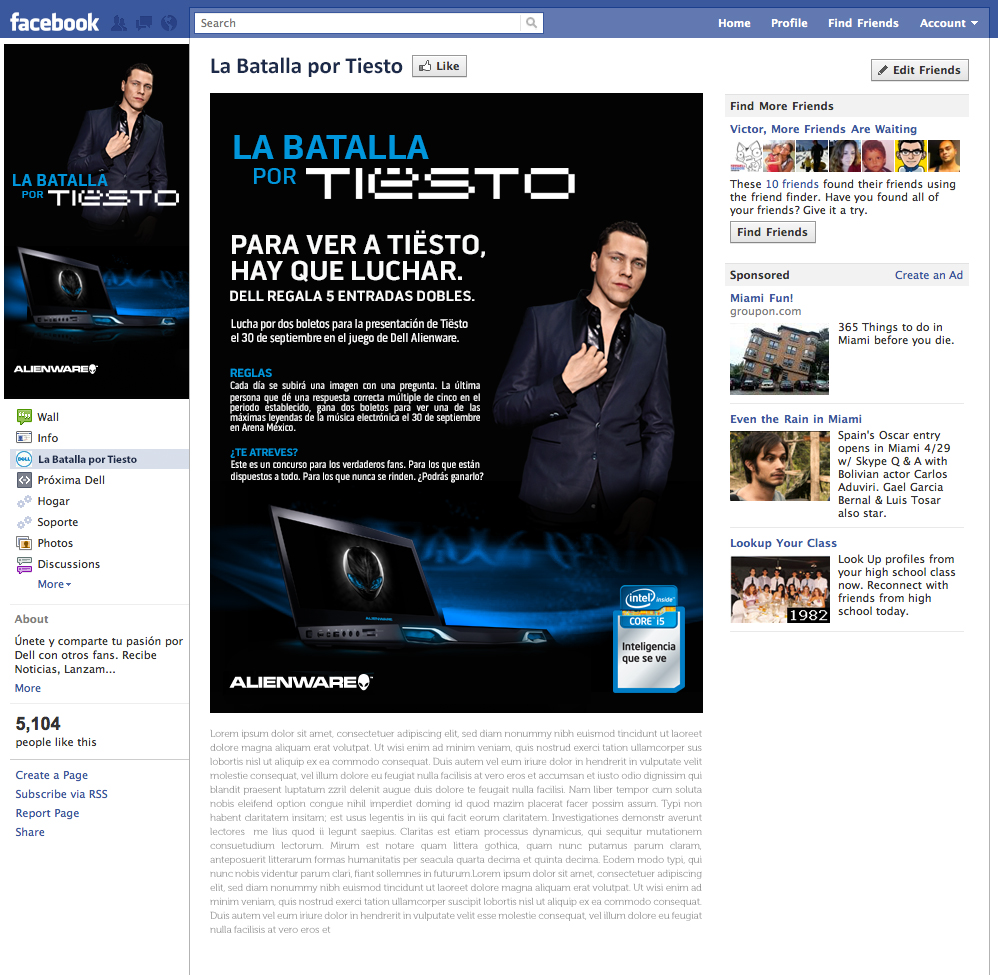This screenshot has height=975, width=998.
Task: Click the Miami building ad thumbnail
Action: click(x=780, y=359)
